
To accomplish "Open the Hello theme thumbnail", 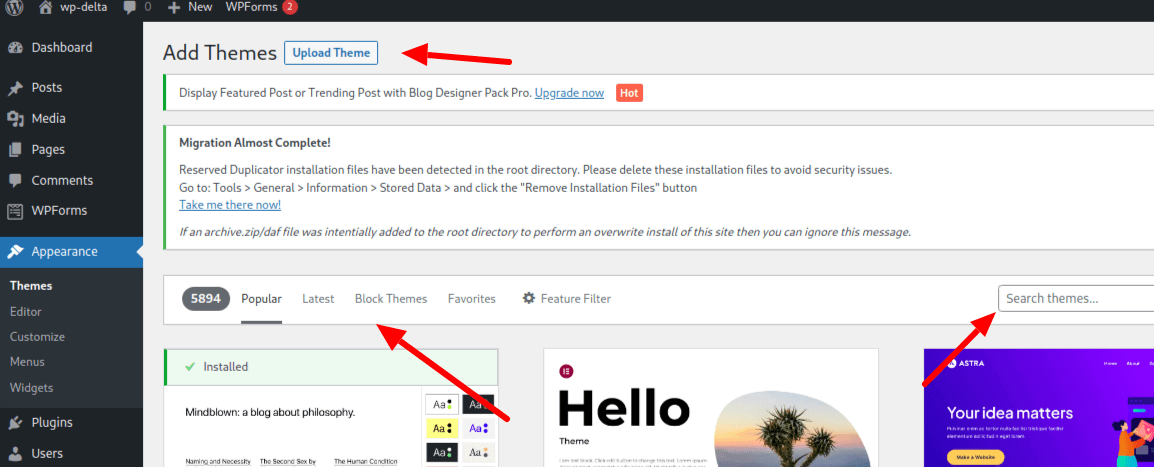I will [710, 407].
